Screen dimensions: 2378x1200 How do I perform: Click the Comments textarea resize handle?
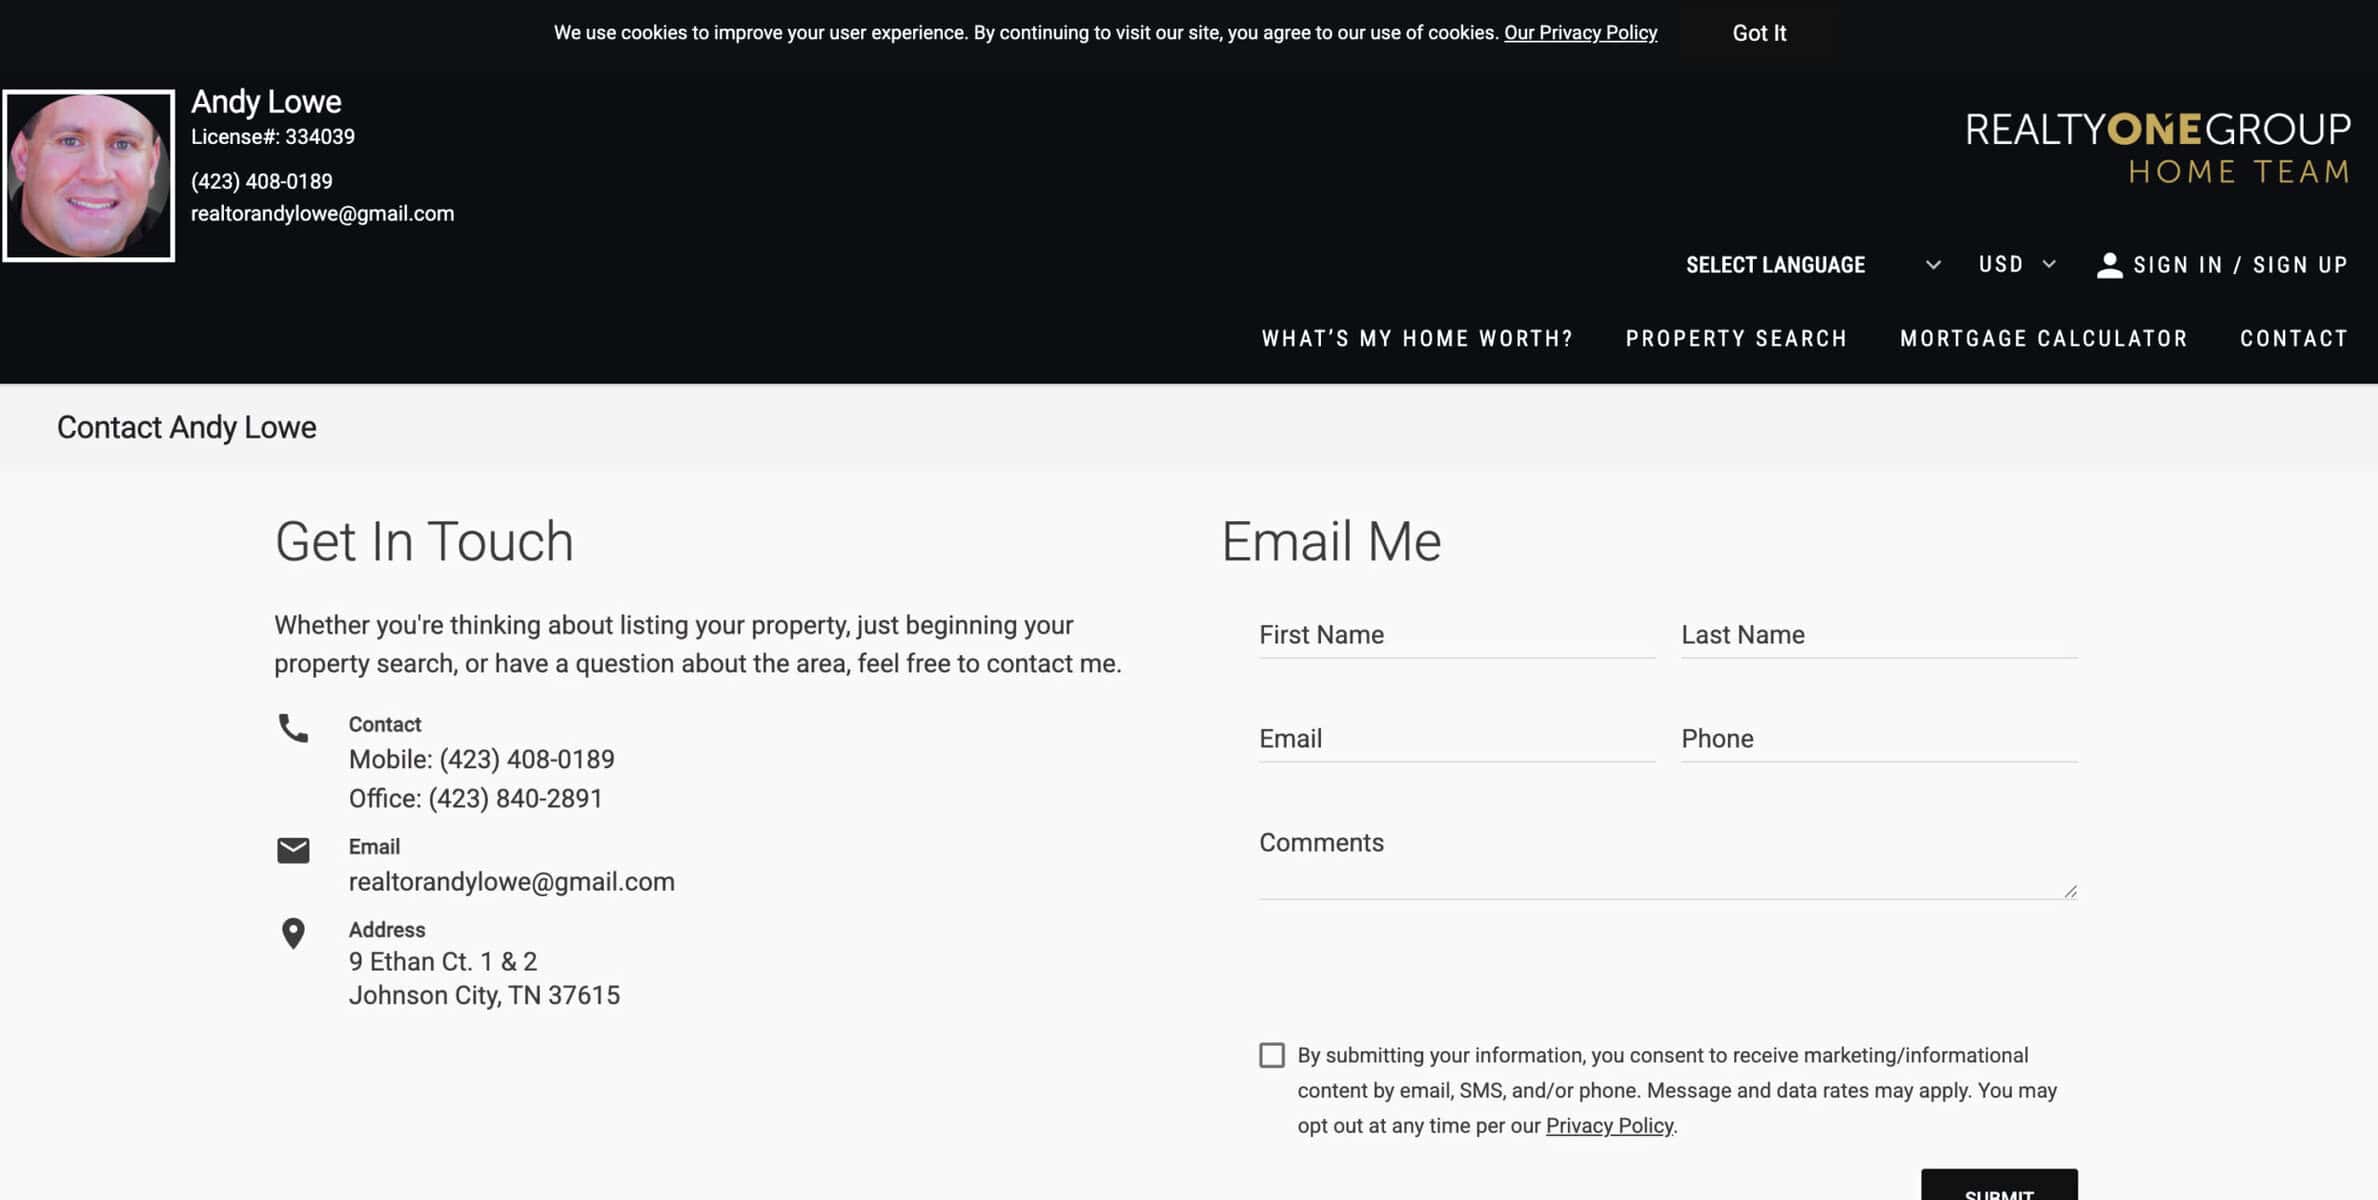pyautogui.click(x=2070, y=891)
